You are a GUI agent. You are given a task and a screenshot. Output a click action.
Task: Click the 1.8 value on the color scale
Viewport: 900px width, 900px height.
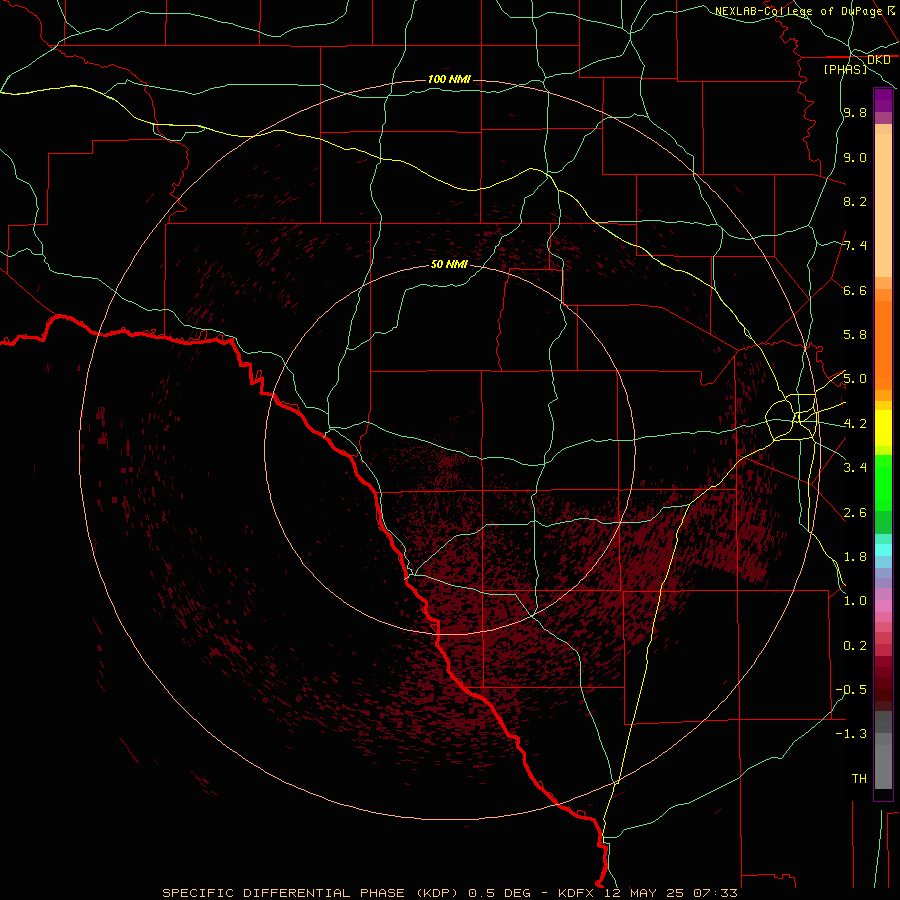(x=855, y=557)
